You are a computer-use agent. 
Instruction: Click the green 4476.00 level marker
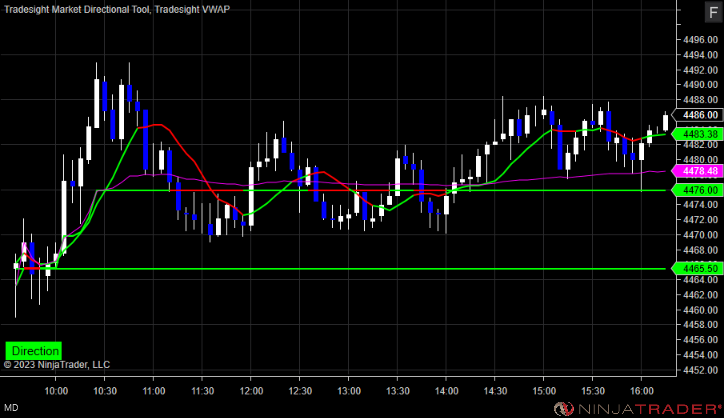click(x=698, y=190)
